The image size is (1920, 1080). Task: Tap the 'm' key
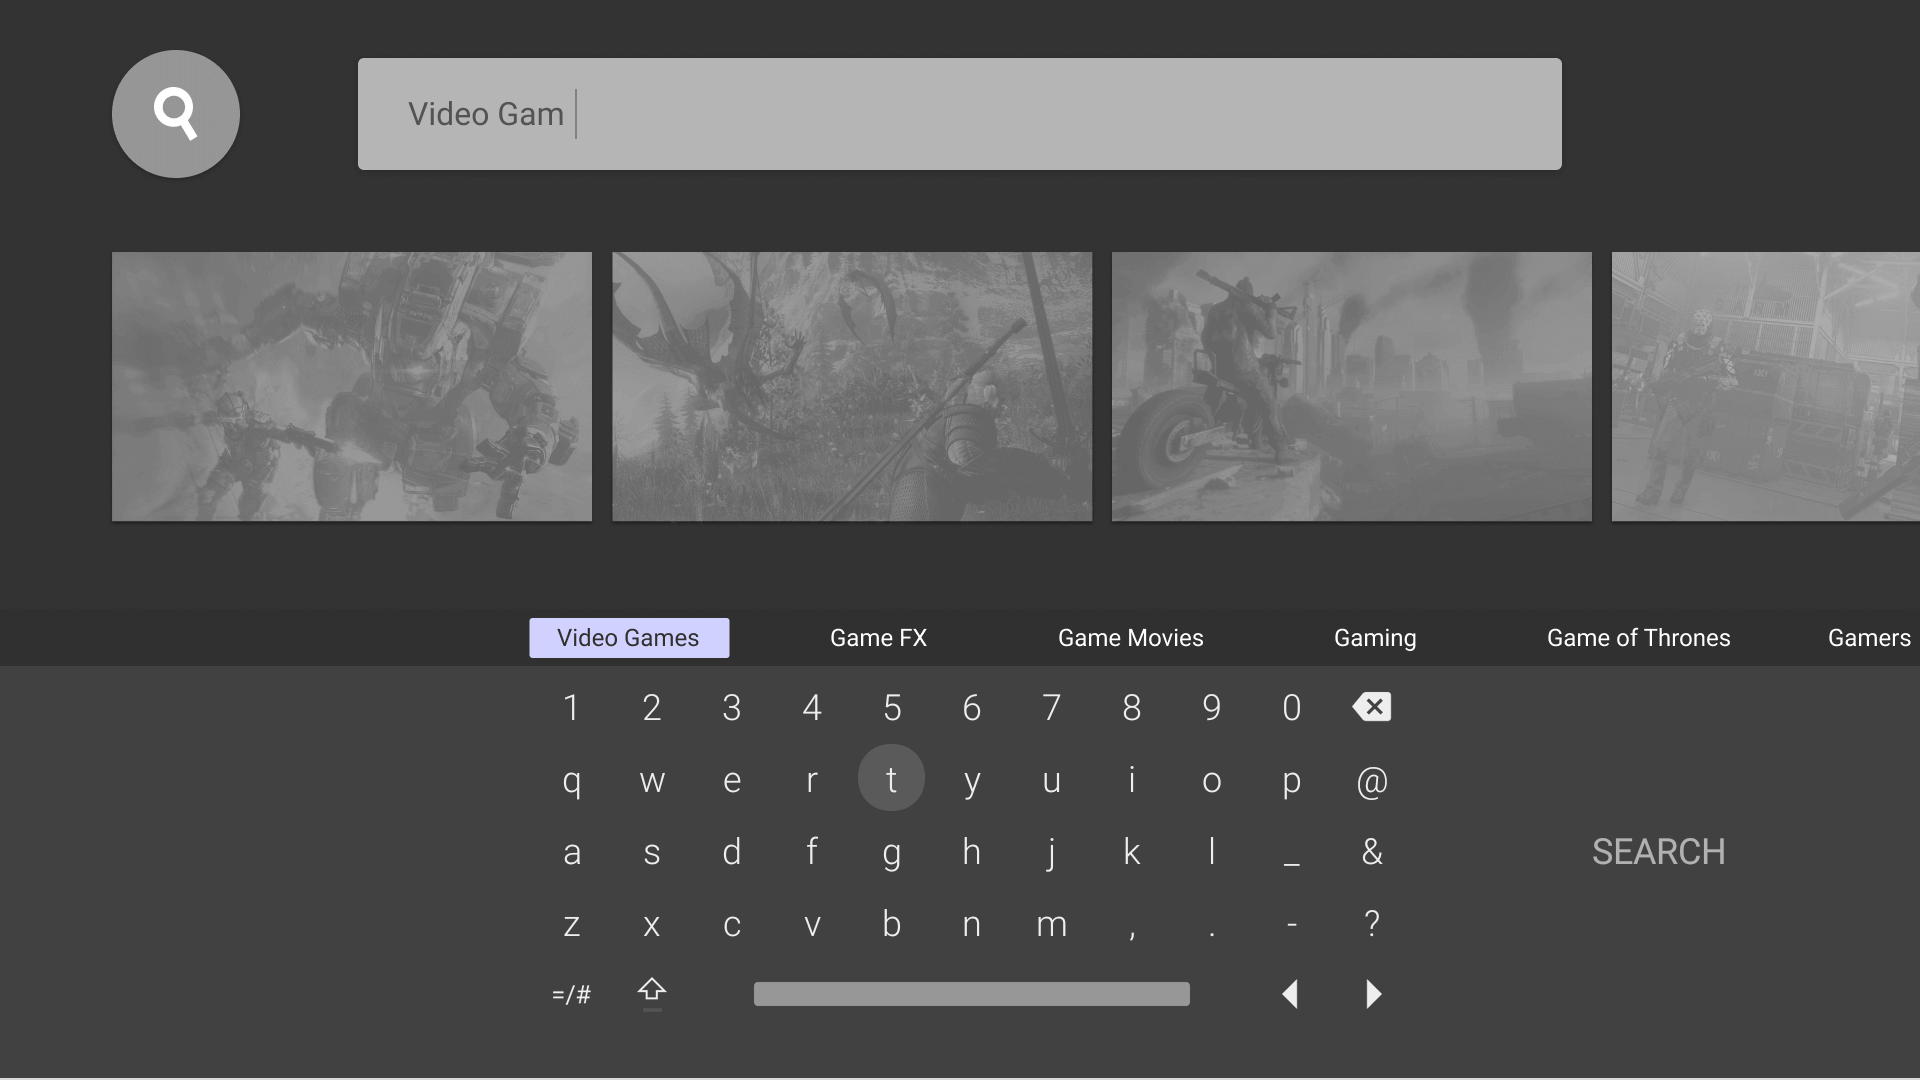pyautogui.click(x=1052, y=924)
